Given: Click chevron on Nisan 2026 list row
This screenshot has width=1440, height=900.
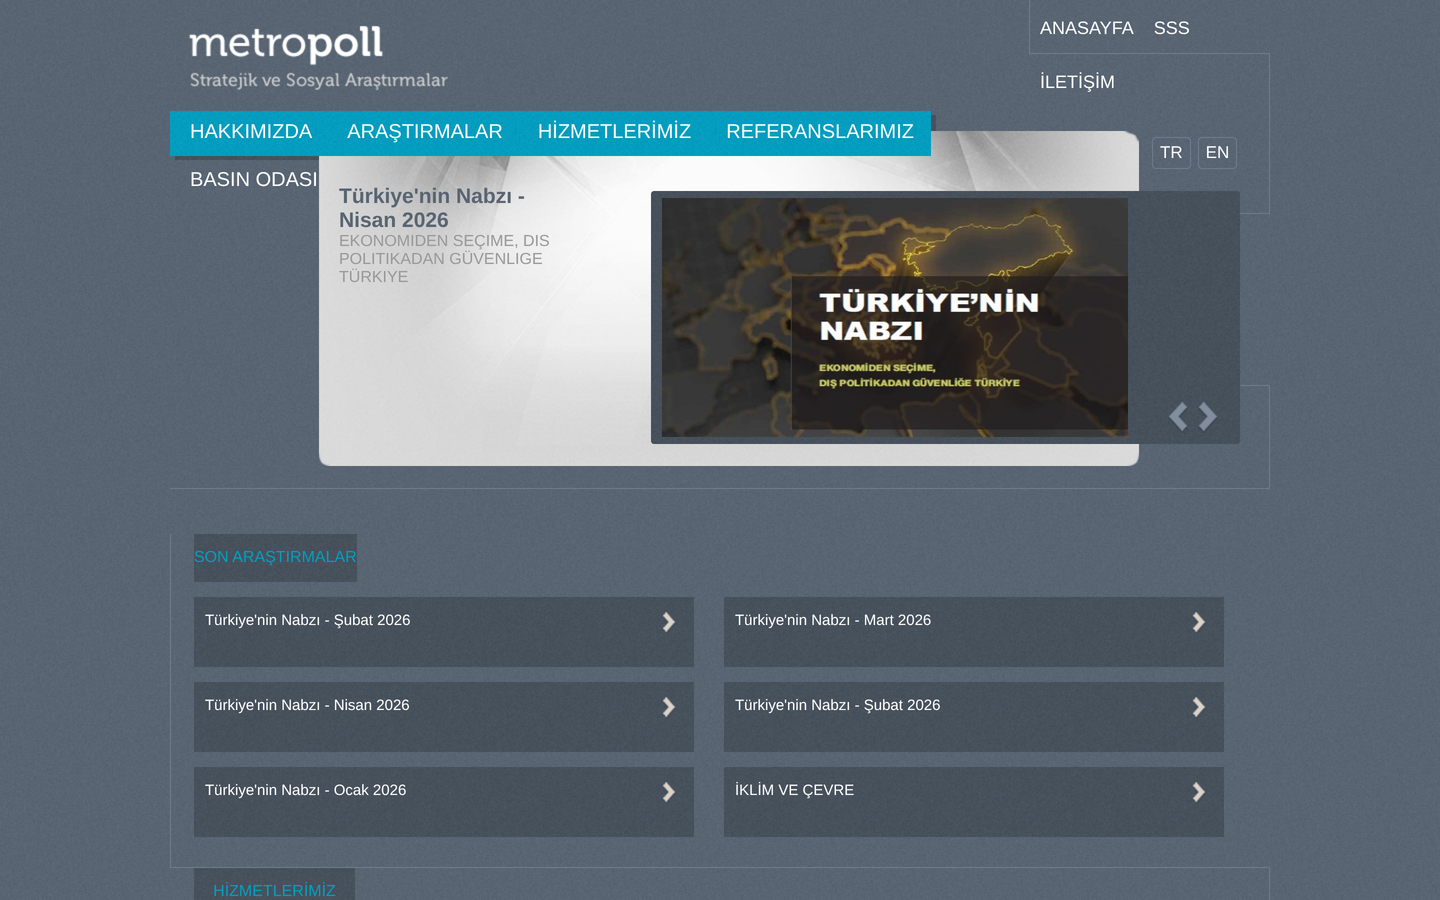Looking at the screenshot, I should (x=669, y=707).
